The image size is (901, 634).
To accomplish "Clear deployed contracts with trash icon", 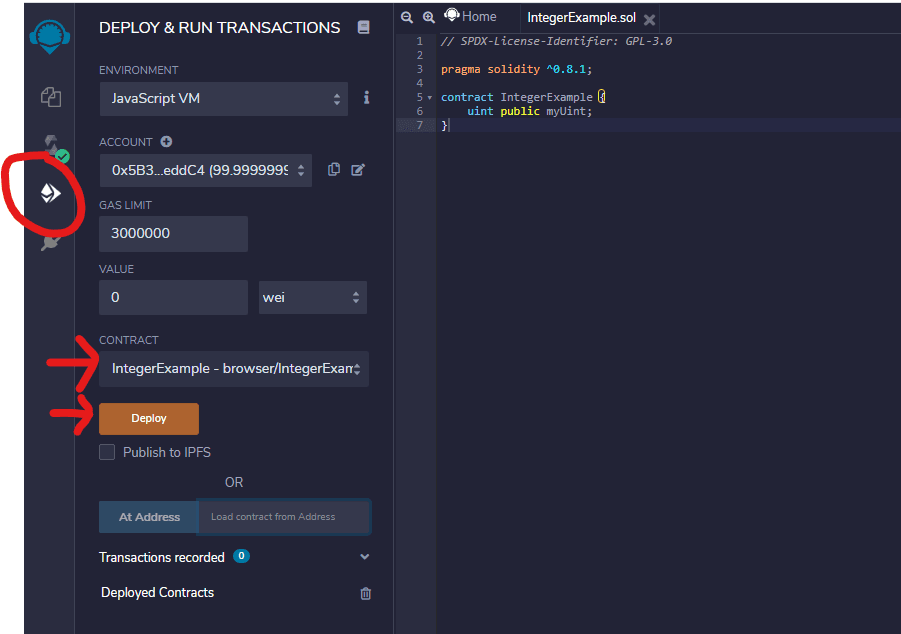I will [x=365, y=593].
